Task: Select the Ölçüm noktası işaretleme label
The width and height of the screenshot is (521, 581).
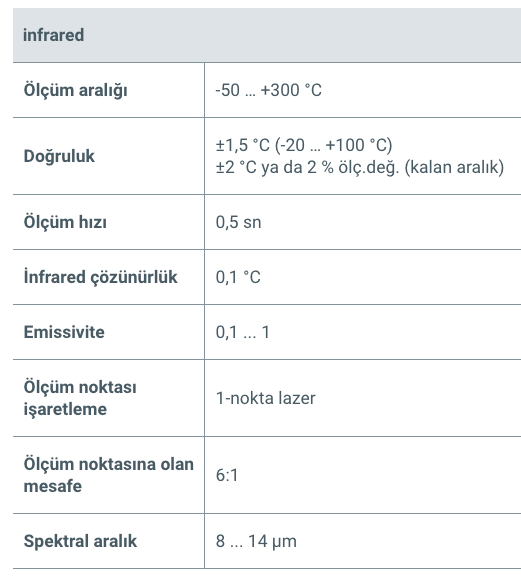Action: (x=80, y=398)
